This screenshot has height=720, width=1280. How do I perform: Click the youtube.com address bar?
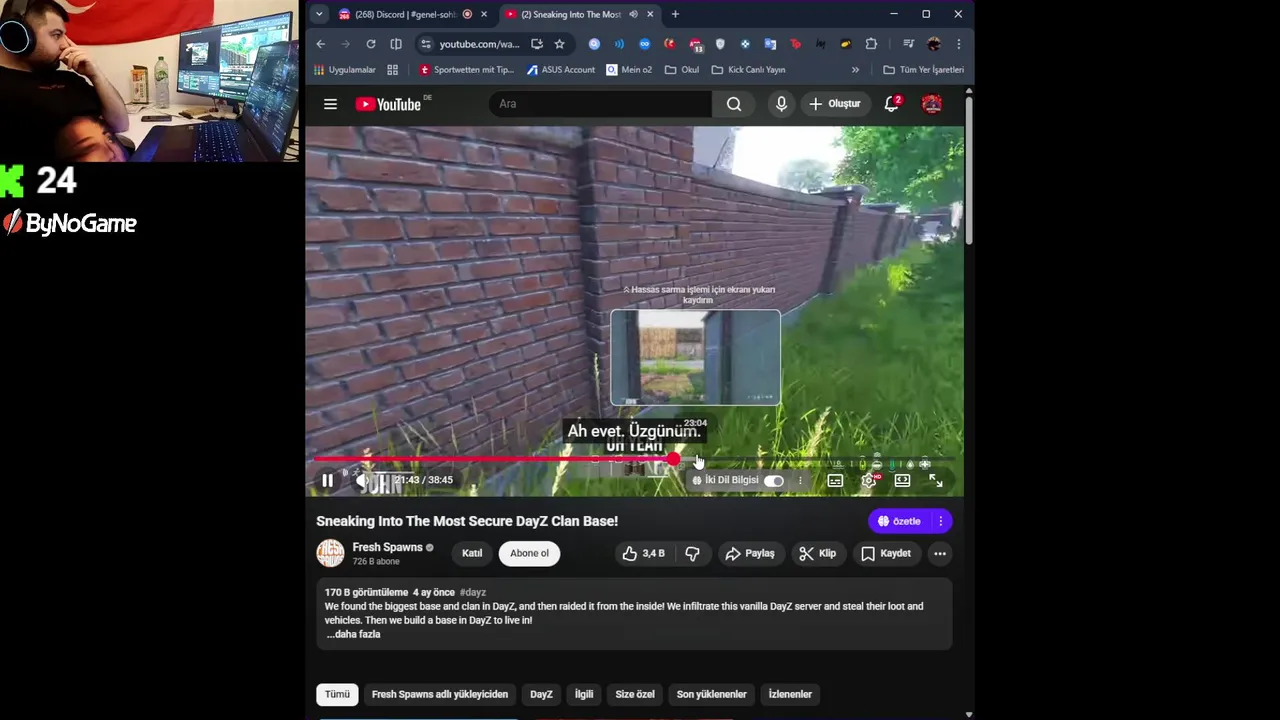pyautogui.click(x=480, y=44)
